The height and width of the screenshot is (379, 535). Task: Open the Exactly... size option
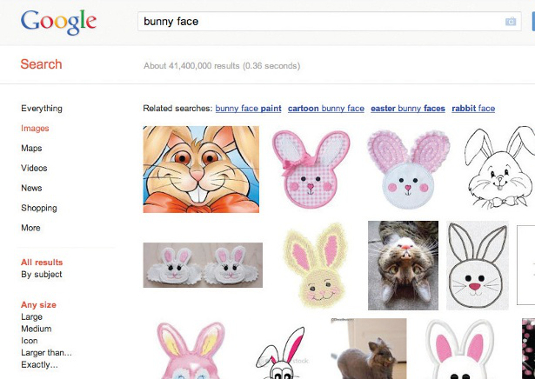(x=40, y=365)
